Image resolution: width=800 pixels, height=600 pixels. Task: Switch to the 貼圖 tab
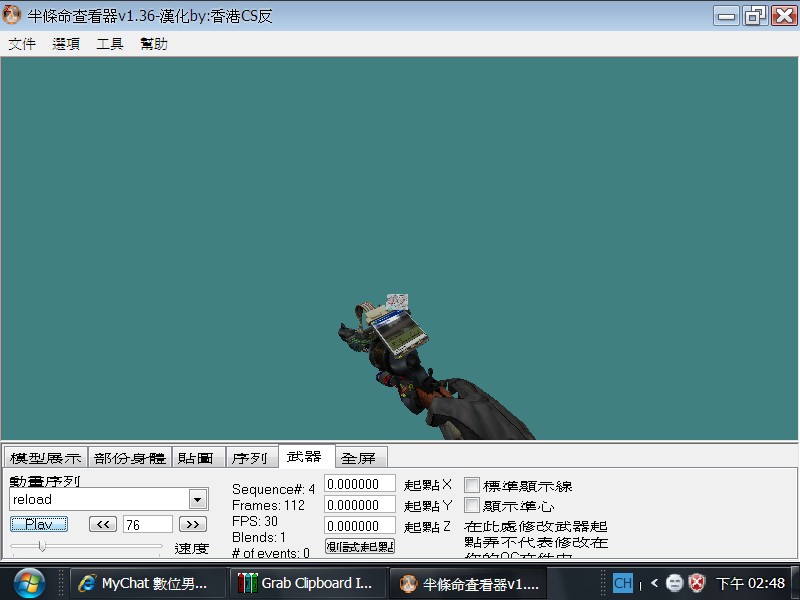tap(199, 458)
